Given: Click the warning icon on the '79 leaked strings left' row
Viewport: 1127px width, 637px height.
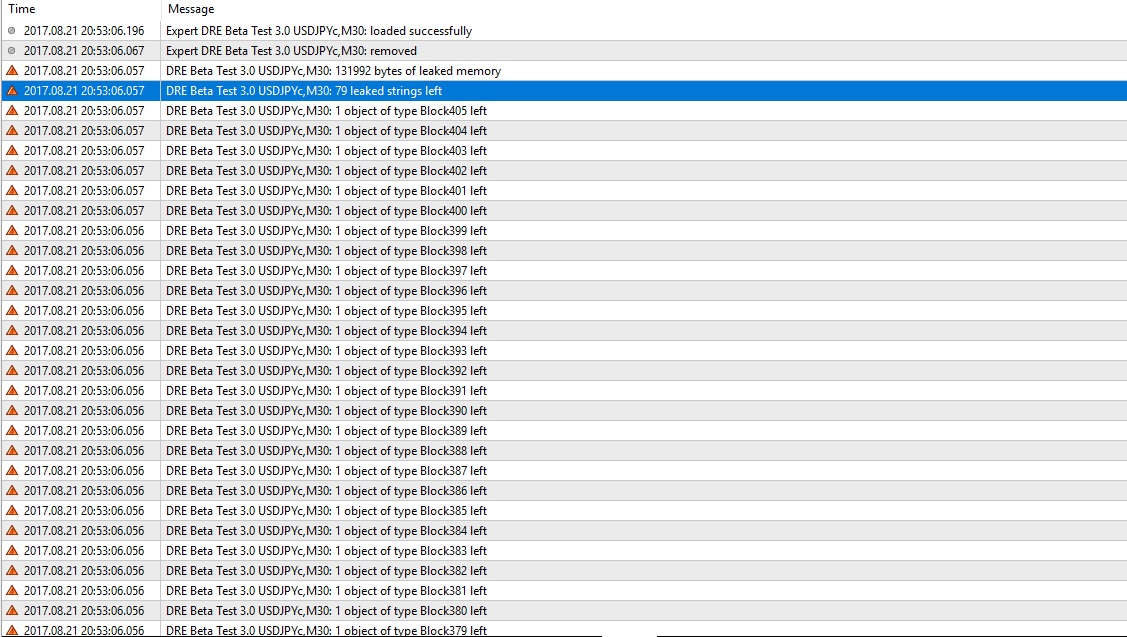Looking at the screenshot, I should (12, 91).
